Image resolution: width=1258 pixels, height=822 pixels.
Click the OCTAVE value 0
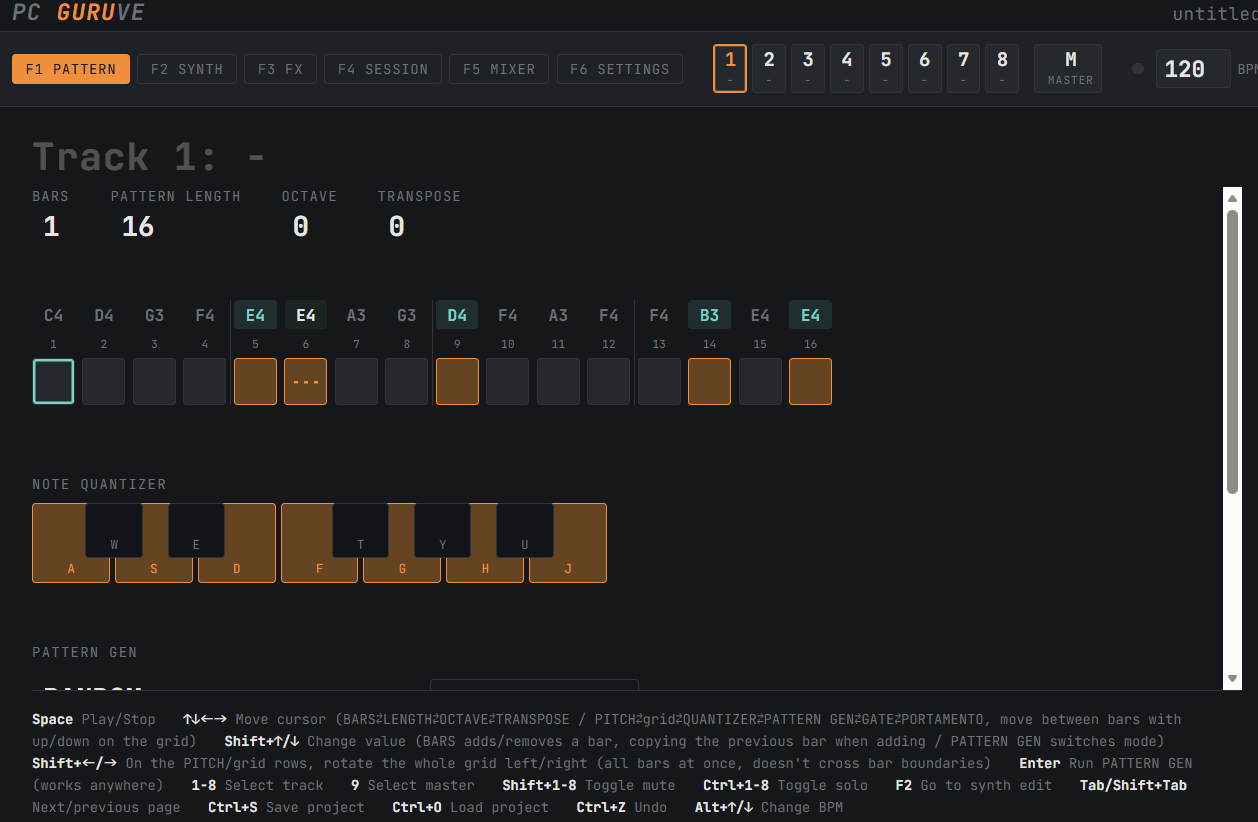[x=301, y=227]
